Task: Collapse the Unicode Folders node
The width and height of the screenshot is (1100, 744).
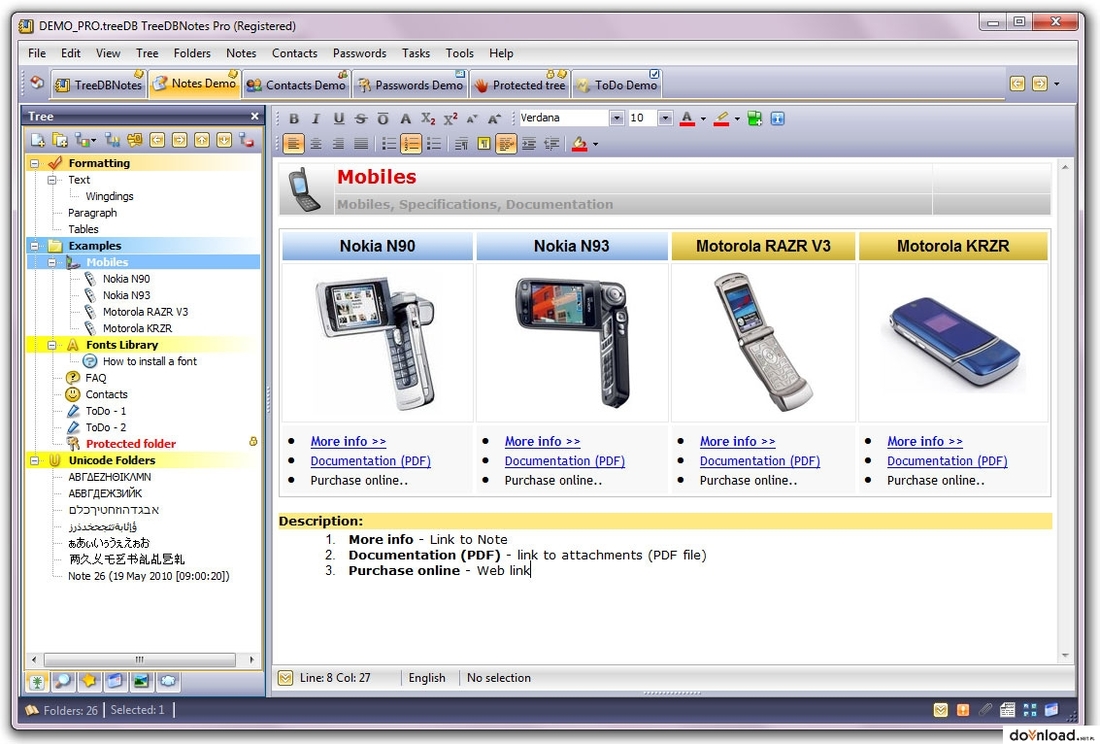Action: [34, 461]
